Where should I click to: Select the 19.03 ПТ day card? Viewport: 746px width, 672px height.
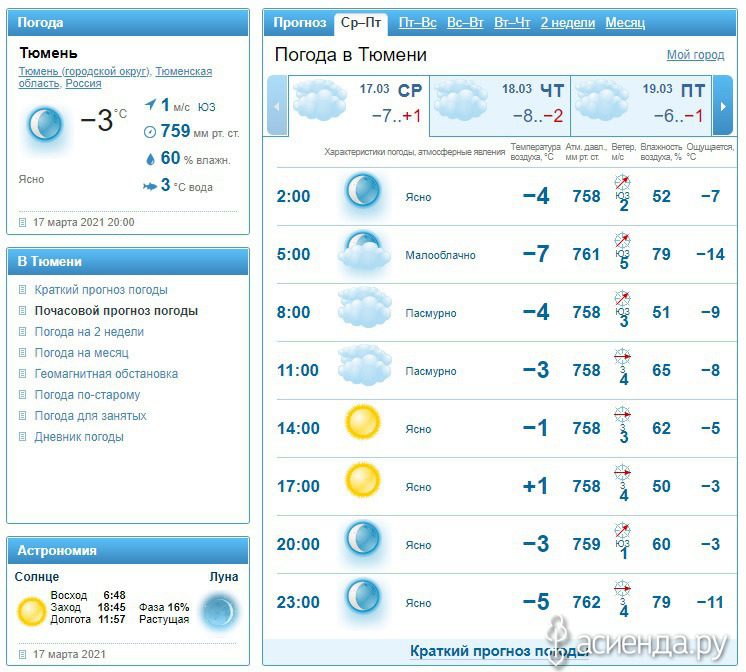[x=641, y=106]
